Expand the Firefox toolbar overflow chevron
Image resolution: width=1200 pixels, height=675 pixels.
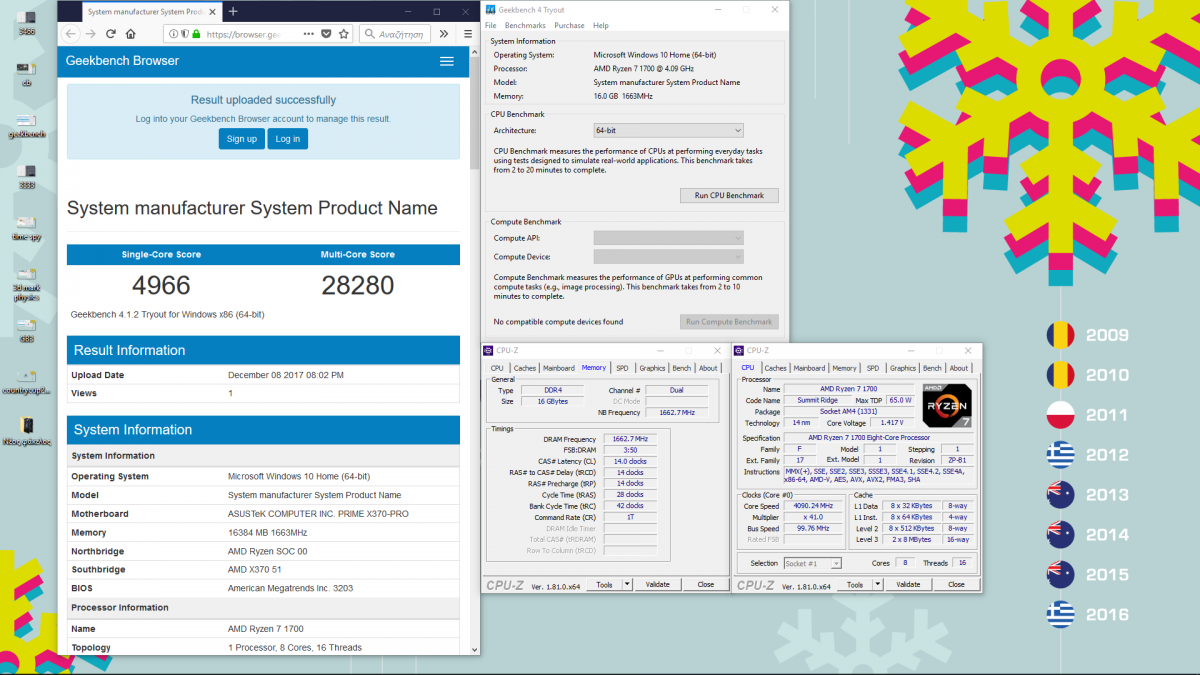coord(443,33)
